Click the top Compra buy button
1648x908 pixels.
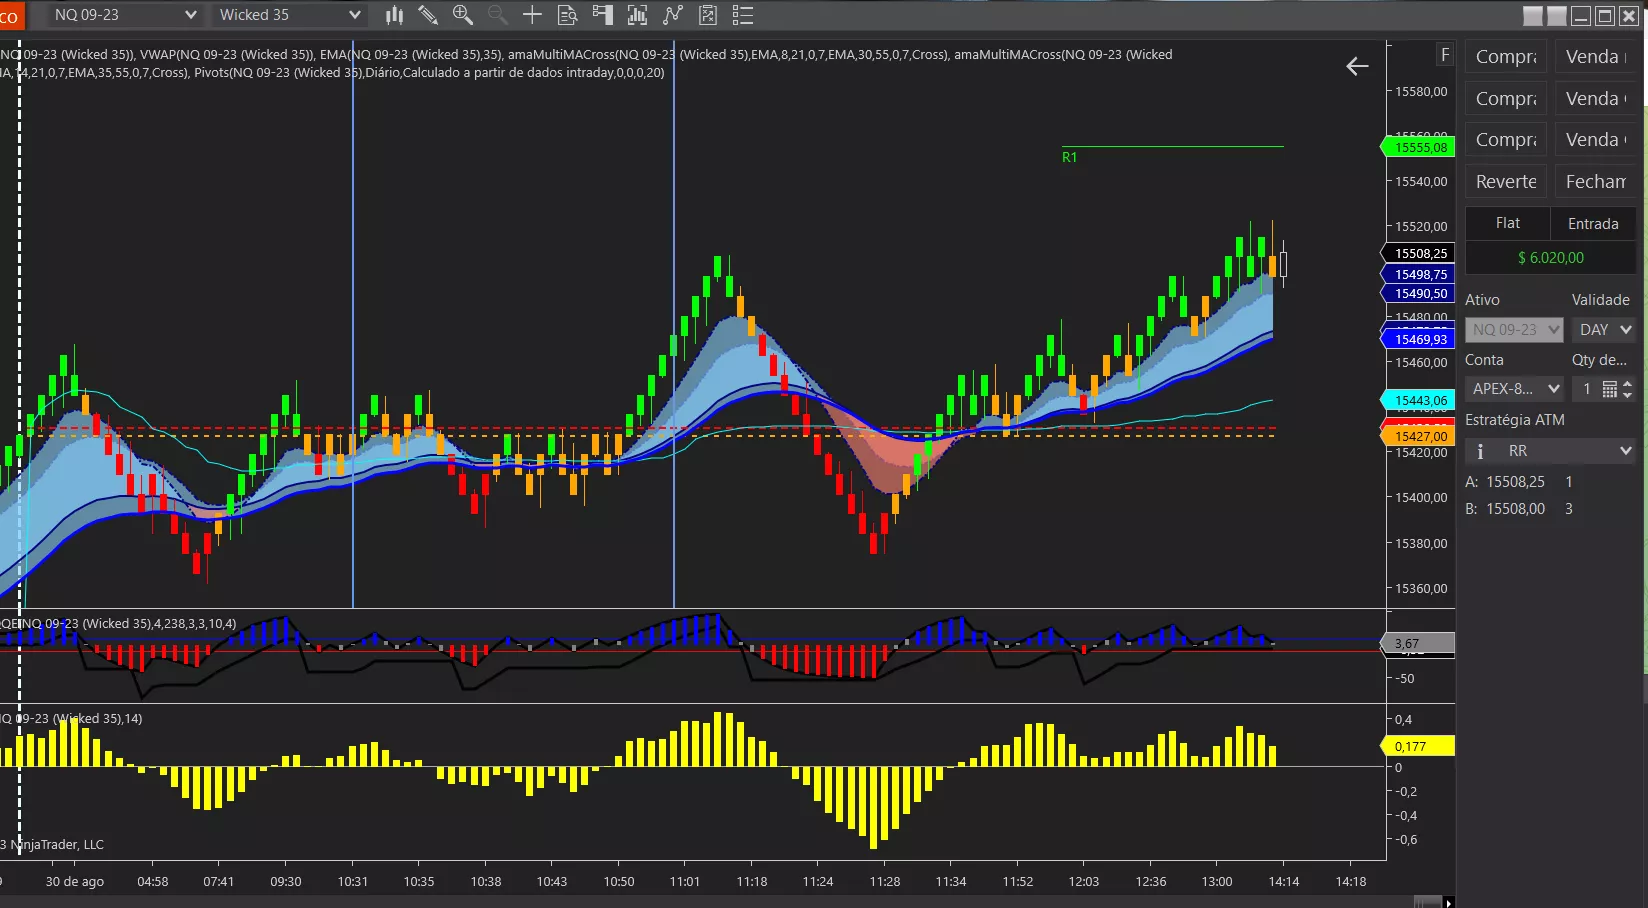(x=1506, y=57)
